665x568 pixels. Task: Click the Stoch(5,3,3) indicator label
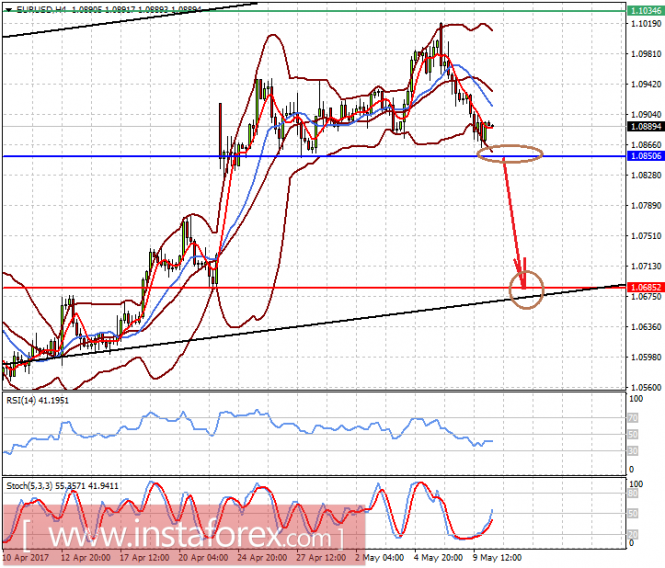click(x=62, y=486)
